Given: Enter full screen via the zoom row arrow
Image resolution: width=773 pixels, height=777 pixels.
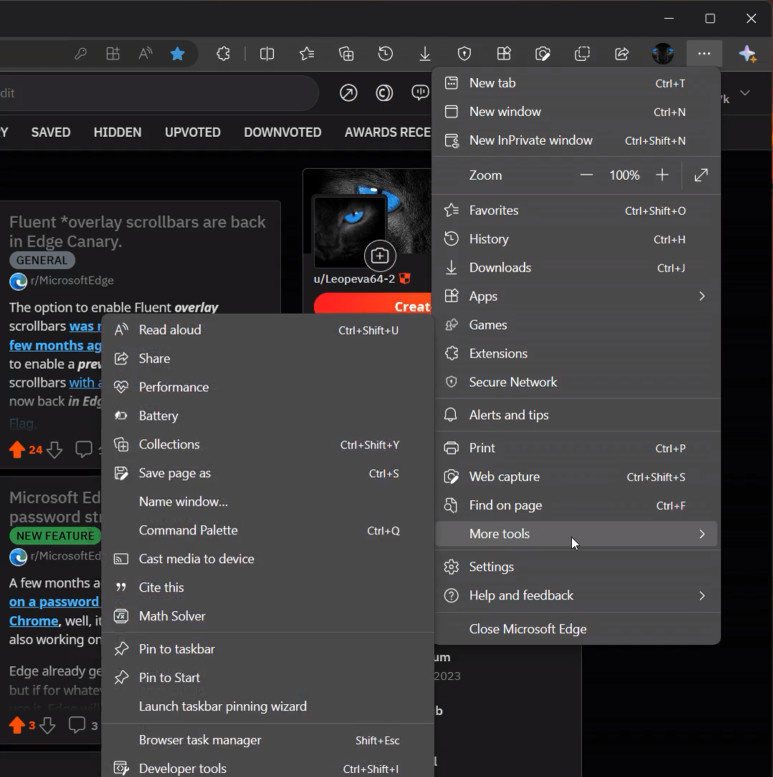Looking at the screenshot, I should tap(701, 175).
